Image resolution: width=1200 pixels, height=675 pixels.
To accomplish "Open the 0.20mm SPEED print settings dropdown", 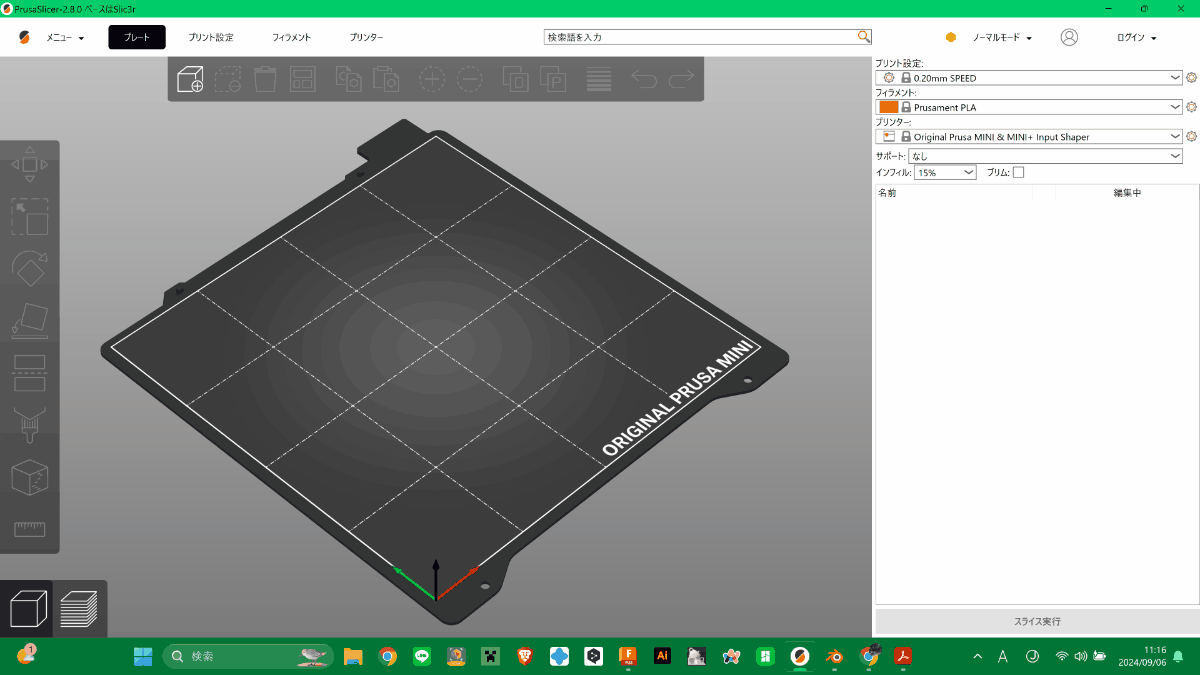I will coord(1029,77).
